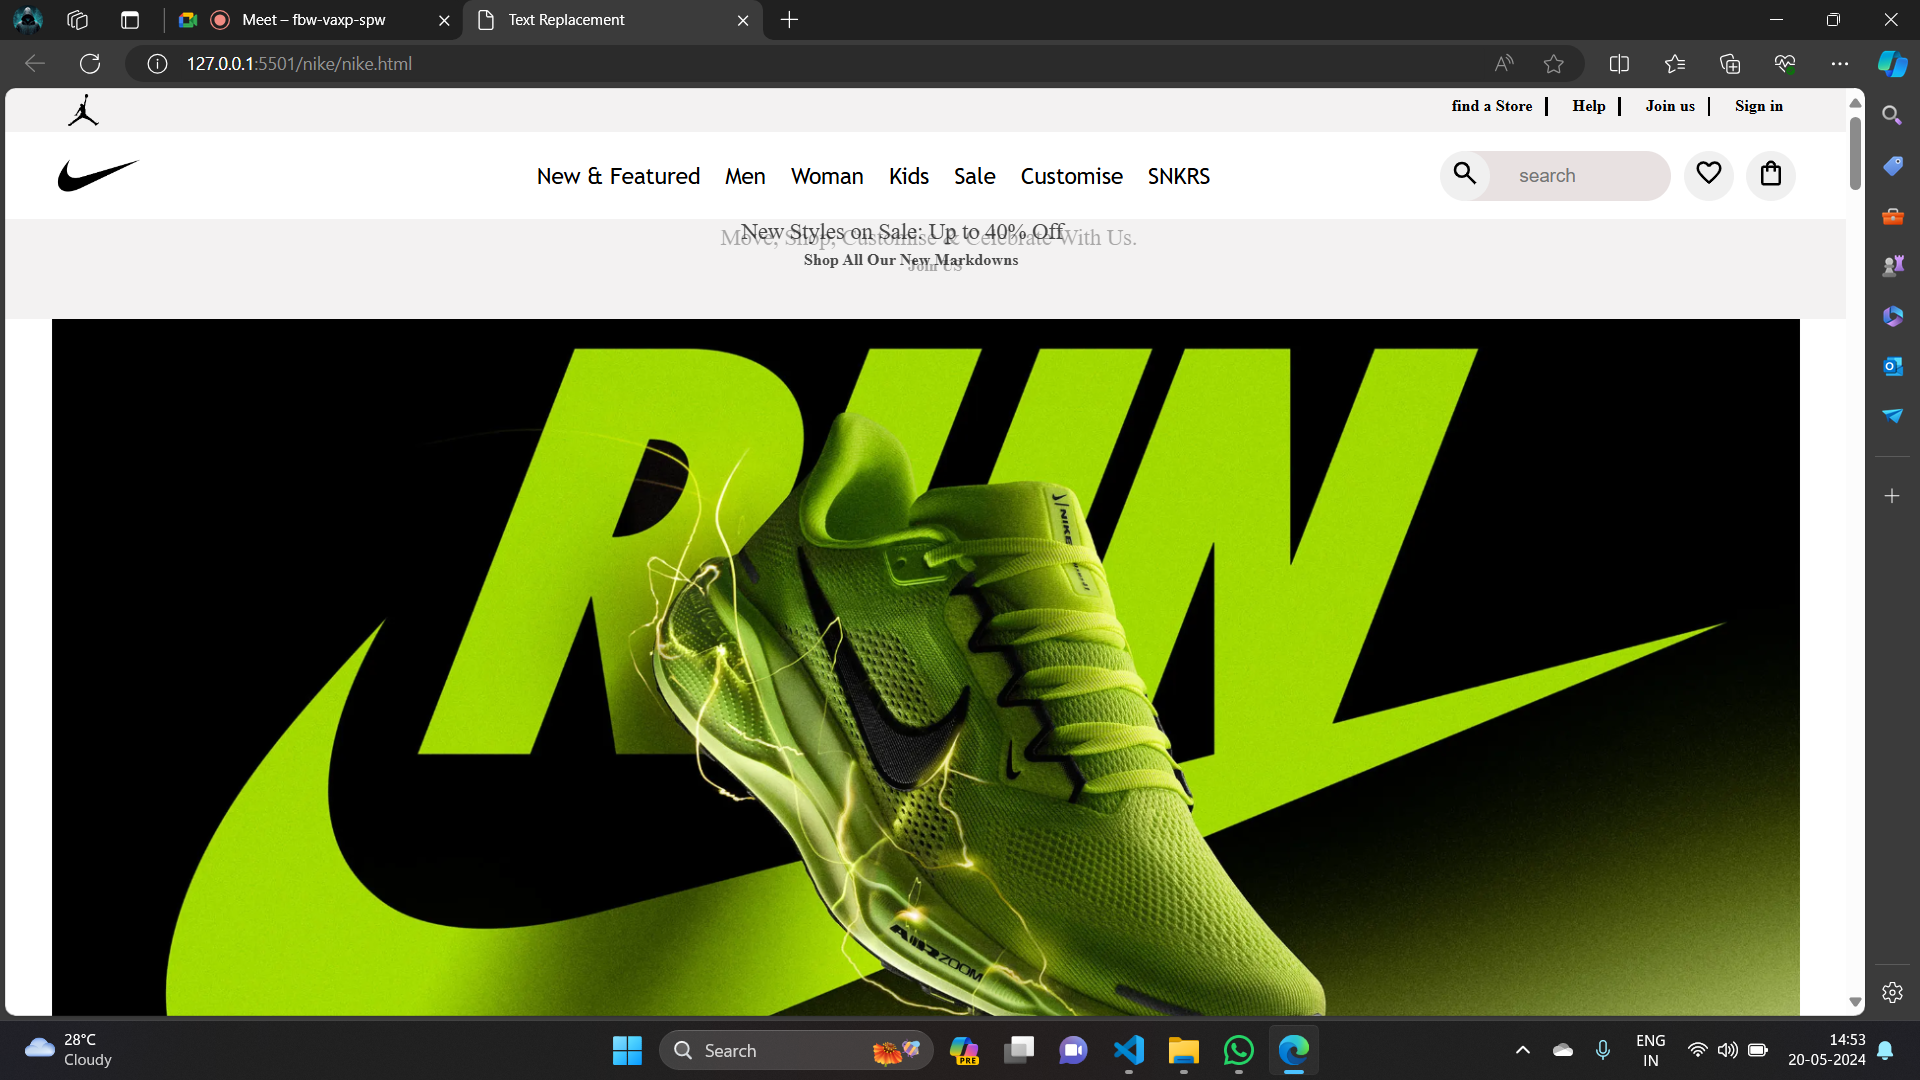This screenshot has width=1920, height=1080.
Task: Open the notifications bell icon
Action: (1885, 1050)
